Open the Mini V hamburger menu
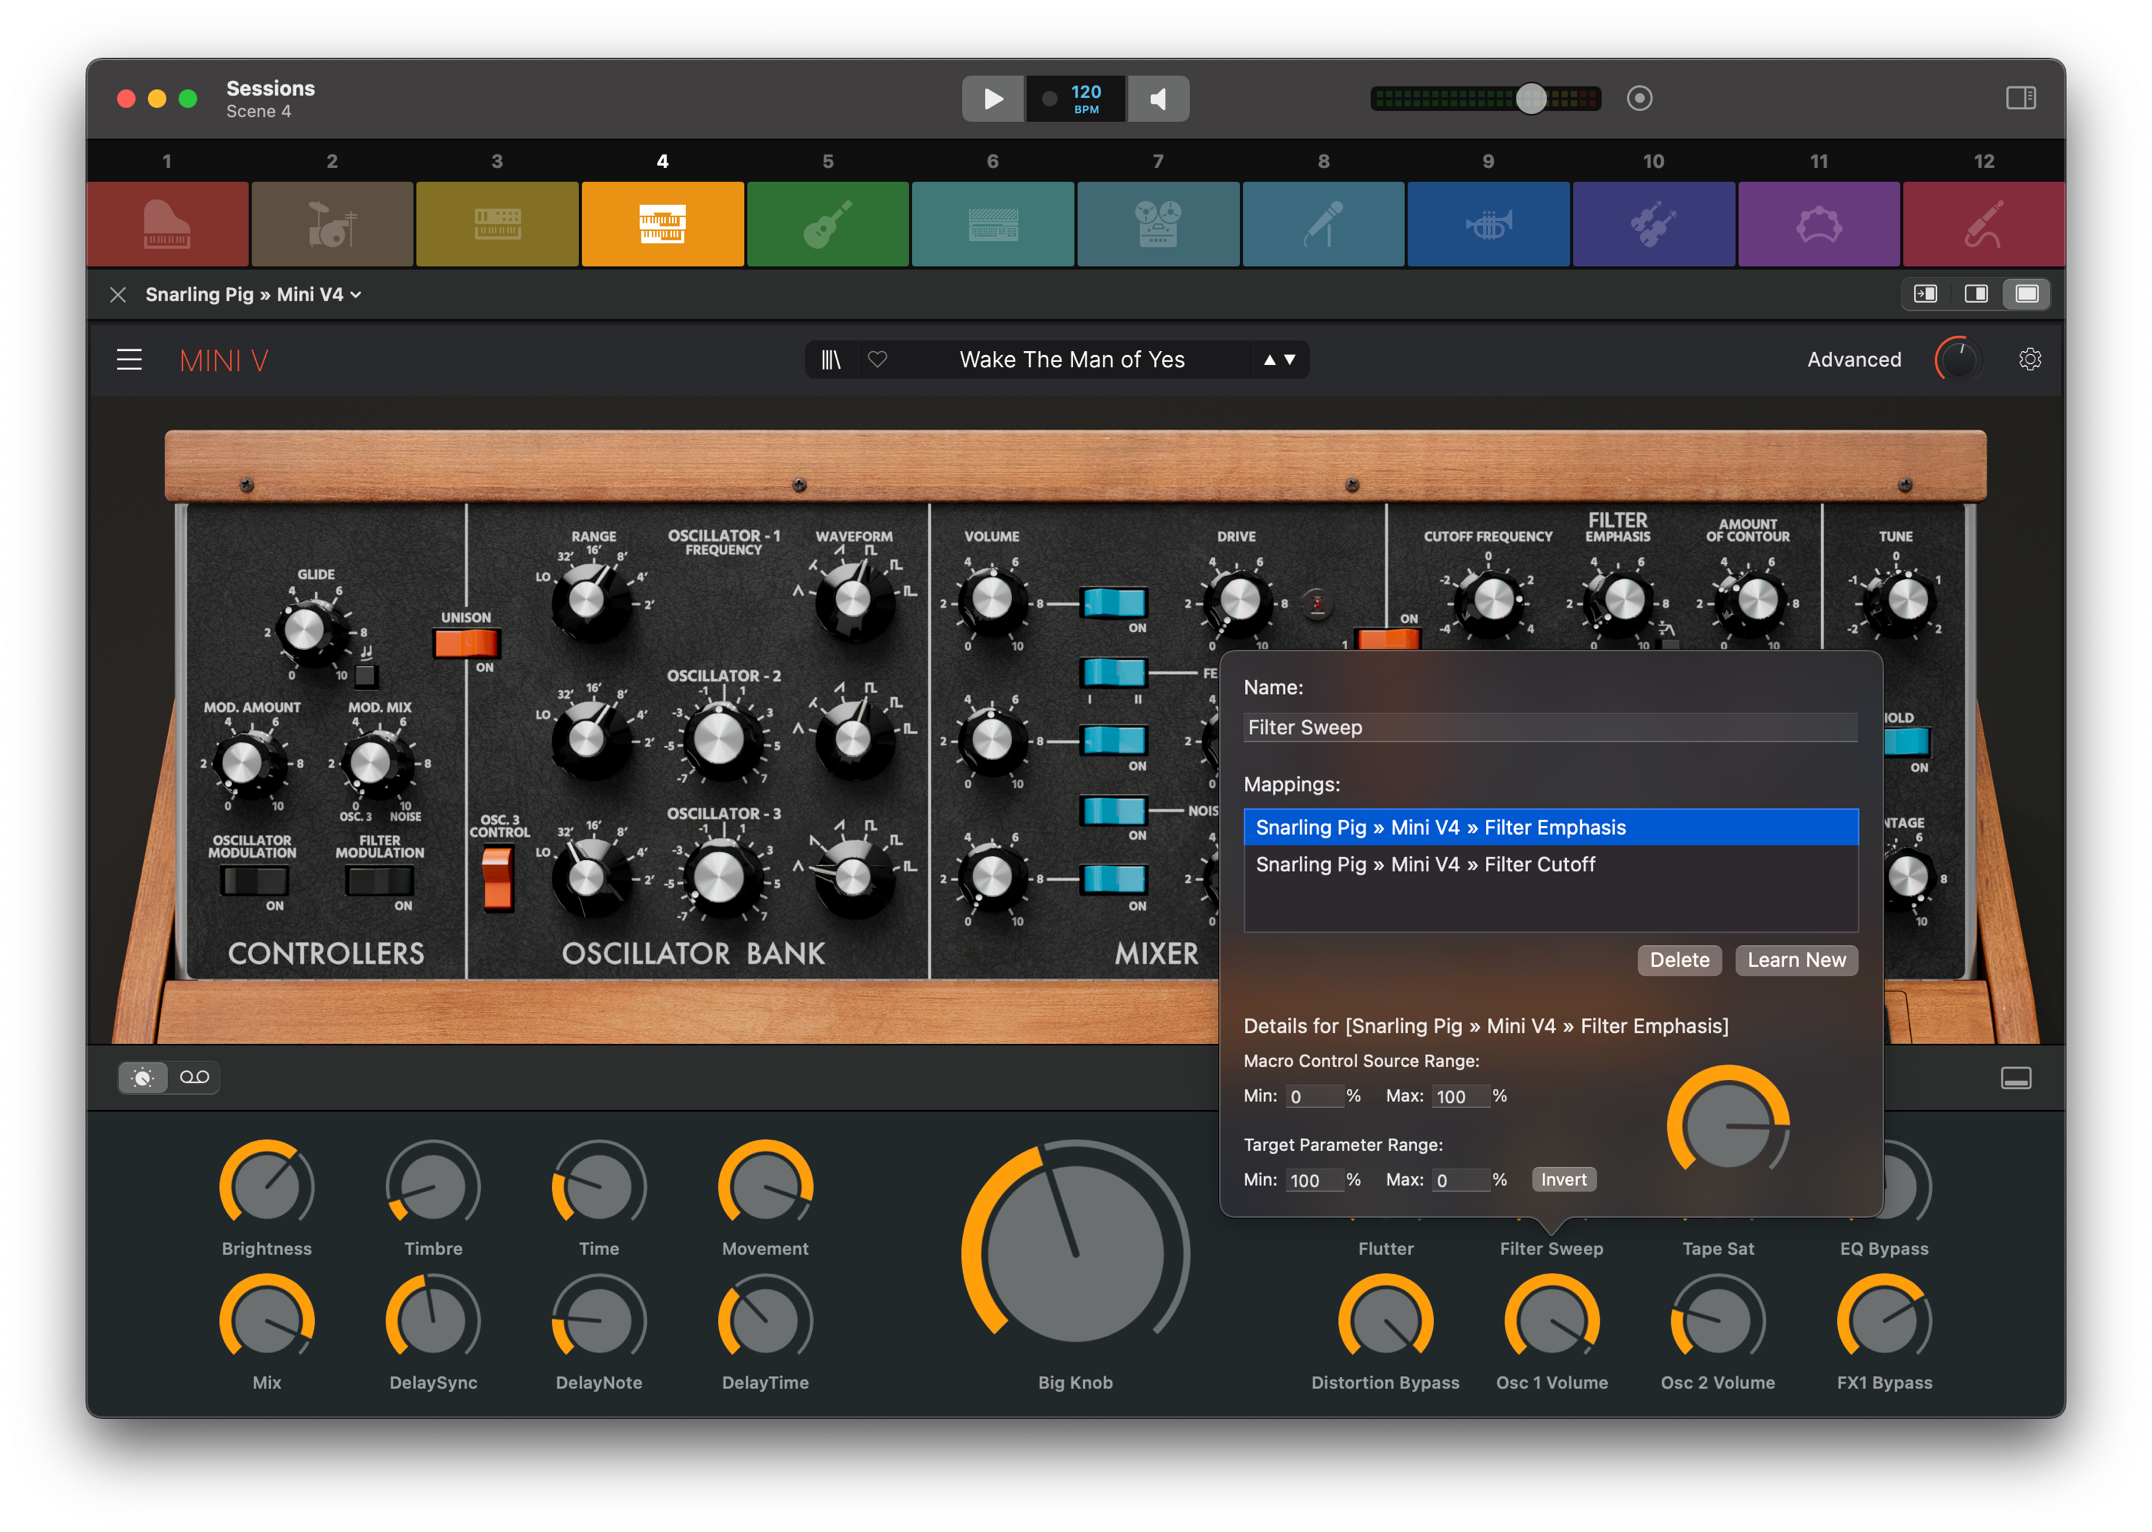Screen dimensions: 2152x1532 pyautogui.click(x=129, y=360)
